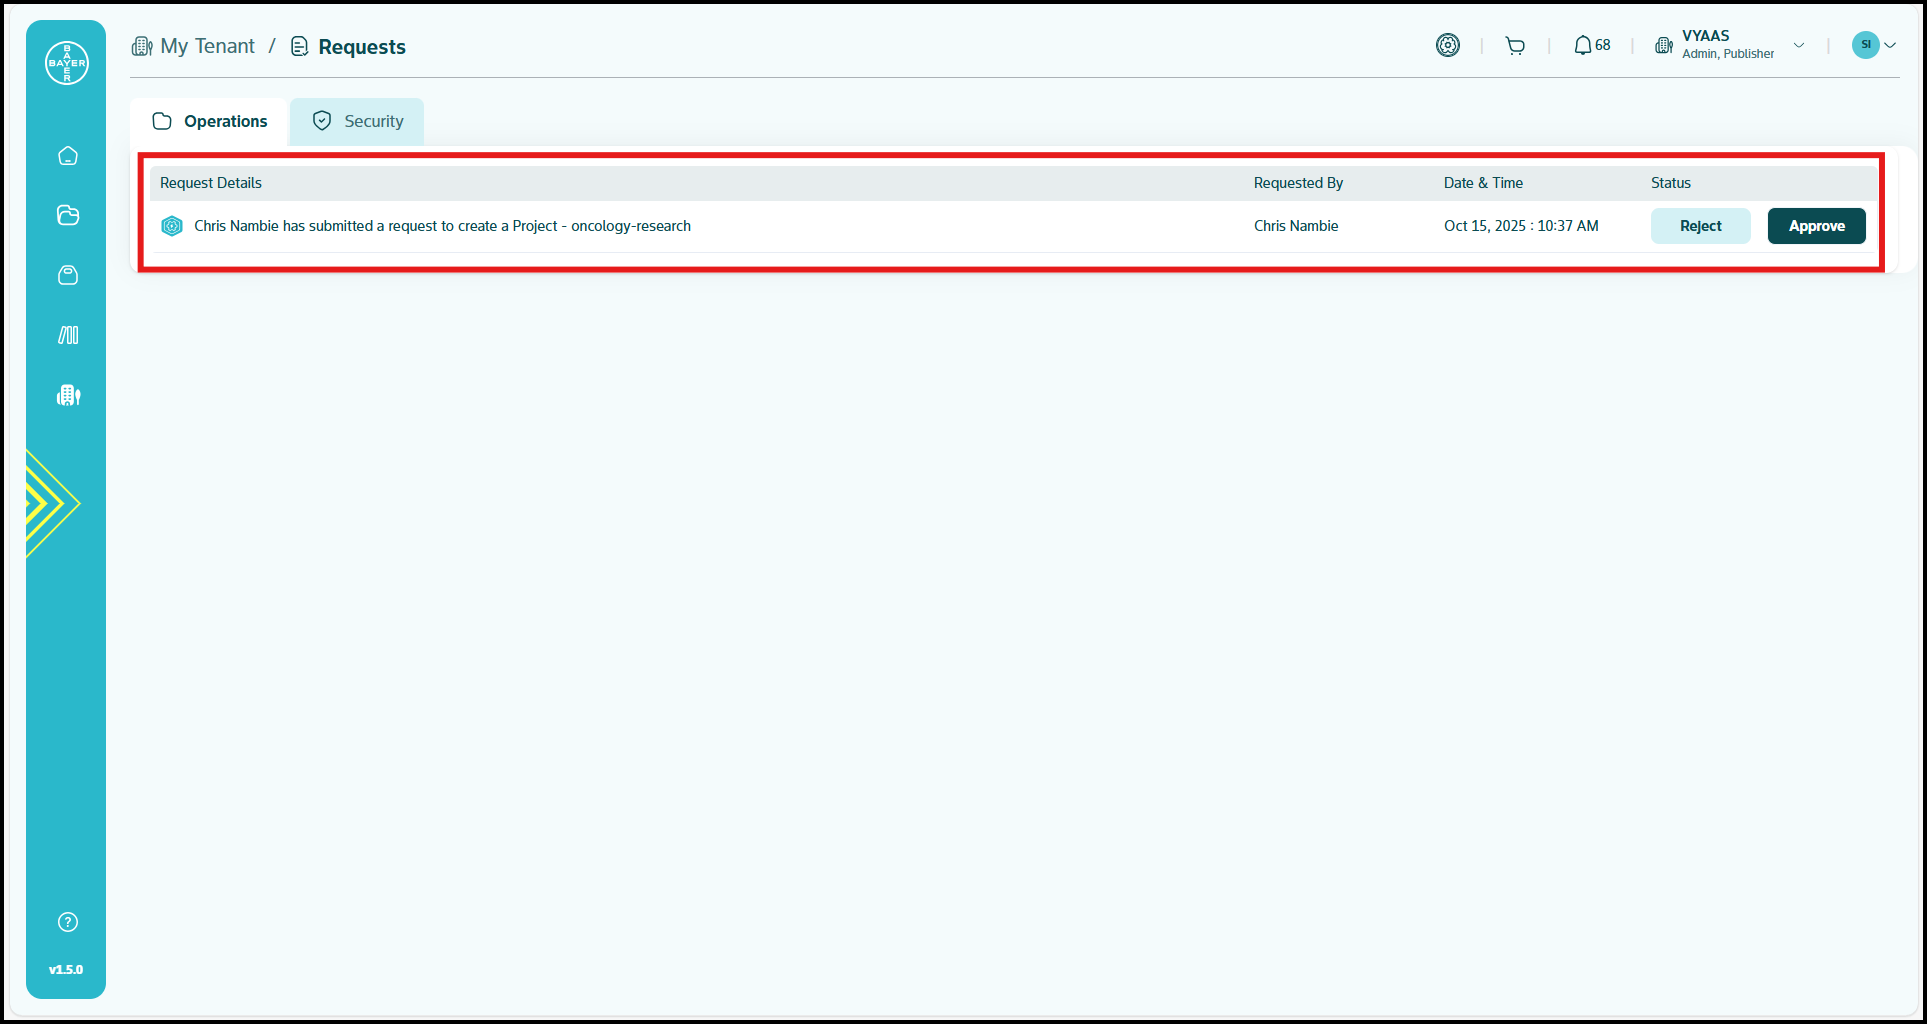
Task: Switch to the Security tab
Action: (357, 121)
